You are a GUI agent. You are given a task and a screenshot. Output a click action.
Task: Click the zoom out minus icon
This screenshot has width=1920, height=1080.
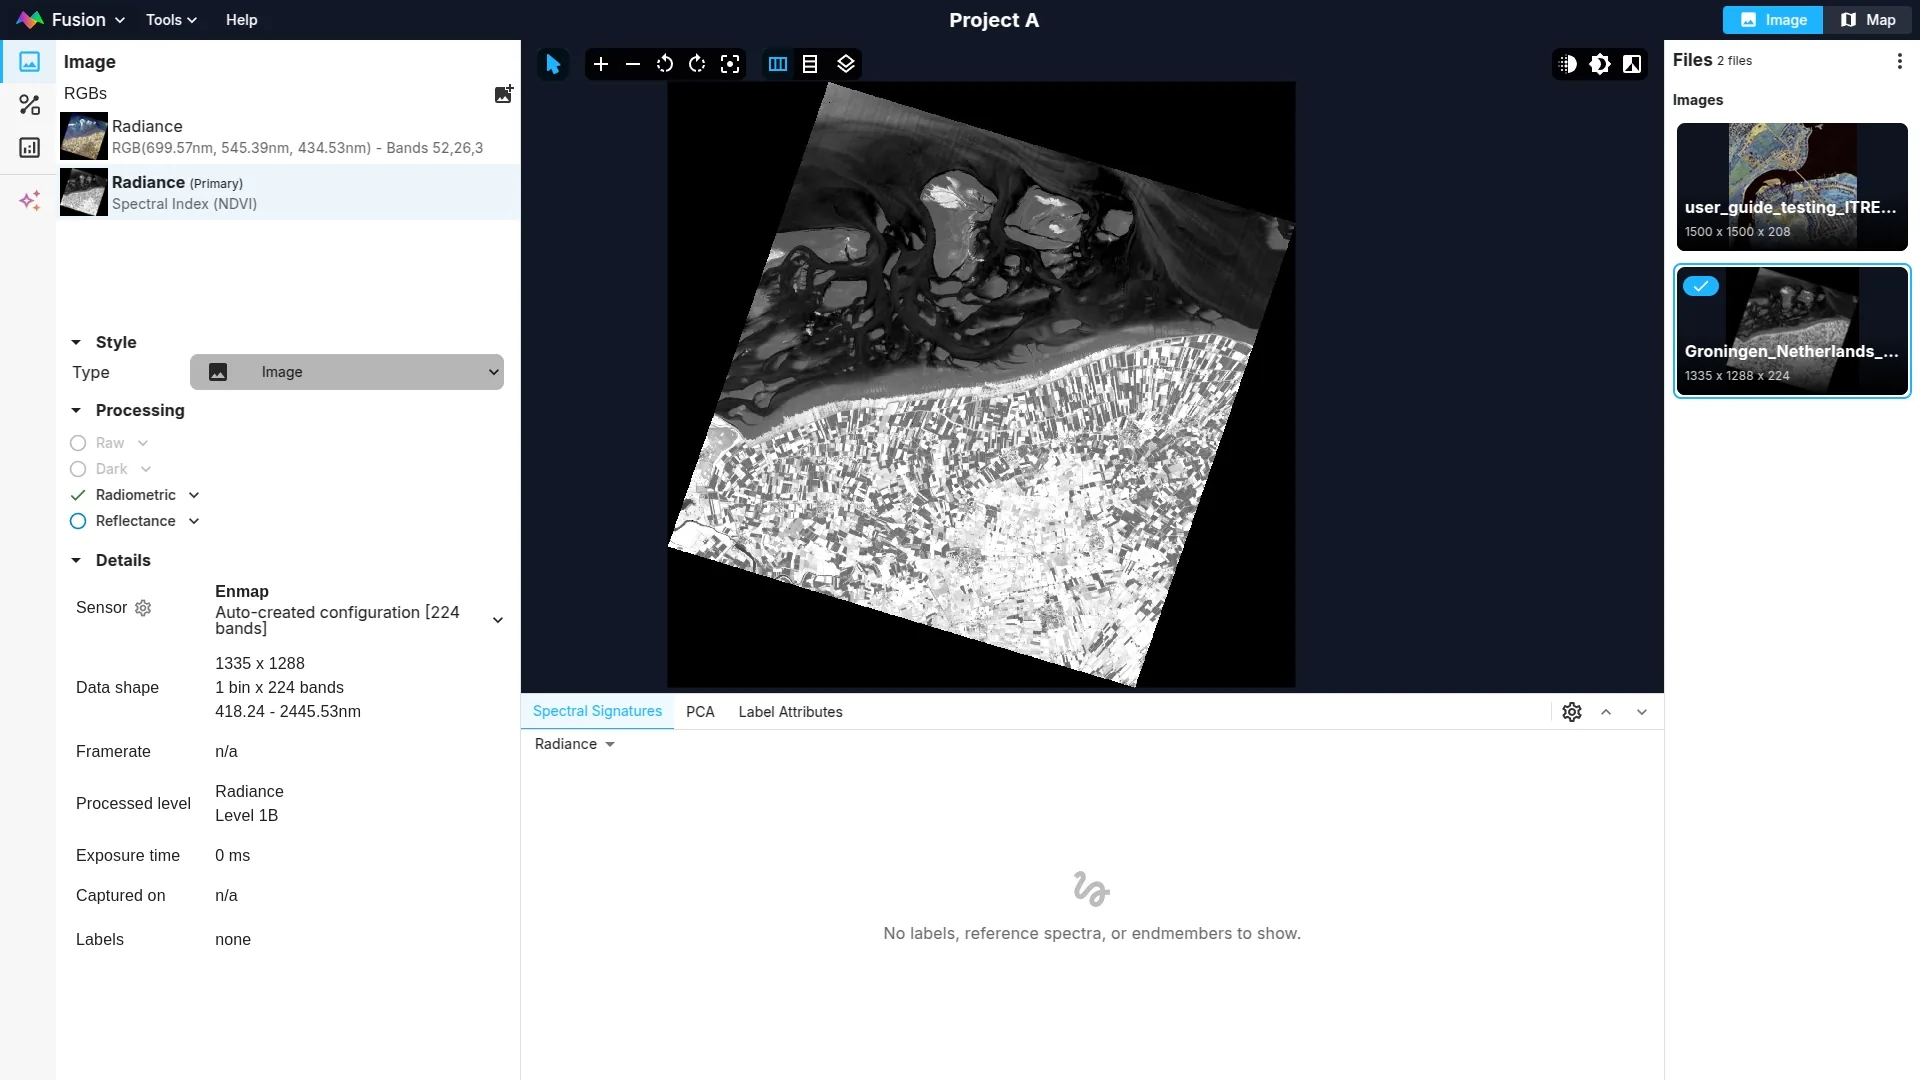(632, 64)
